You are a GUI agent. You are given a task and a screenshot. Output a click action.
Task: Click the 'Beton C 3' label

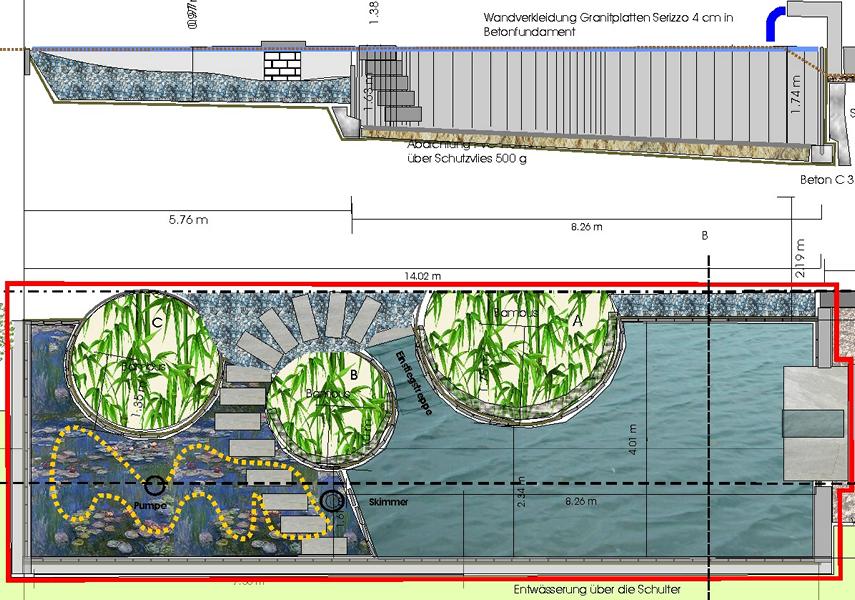coord(827,179)
